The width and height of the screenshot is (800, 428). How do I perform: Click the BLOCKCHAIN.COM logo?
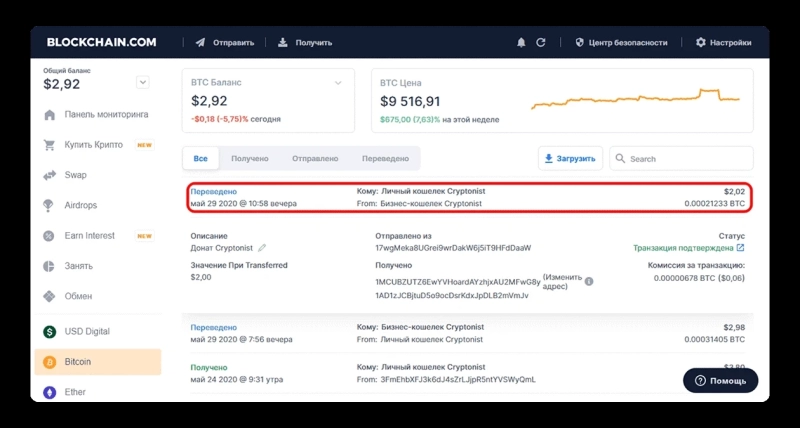(102, 42)
